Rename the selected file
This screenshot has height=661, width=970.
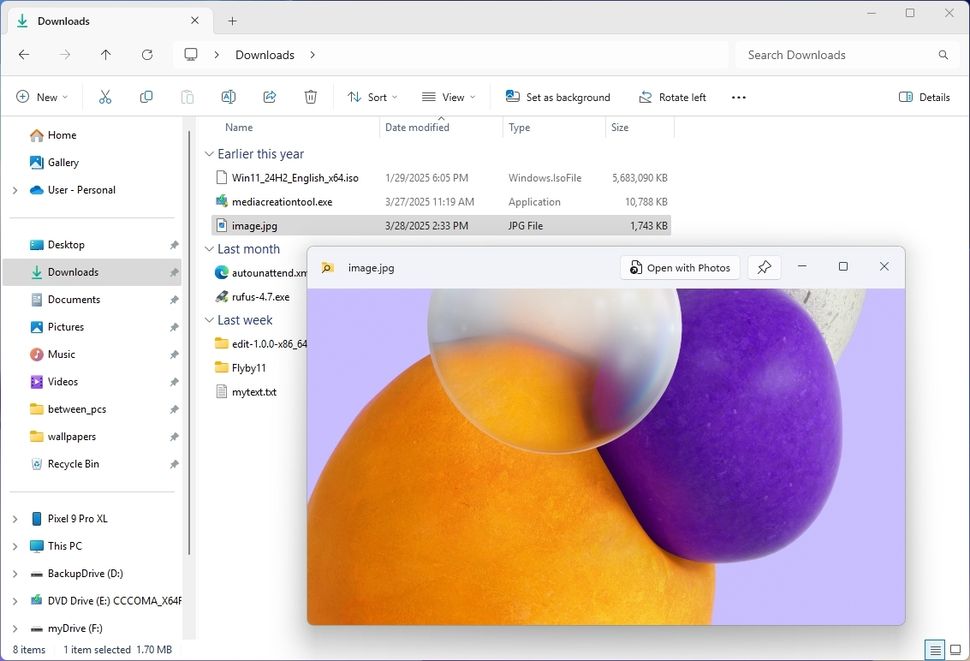[x=228, y=97]
